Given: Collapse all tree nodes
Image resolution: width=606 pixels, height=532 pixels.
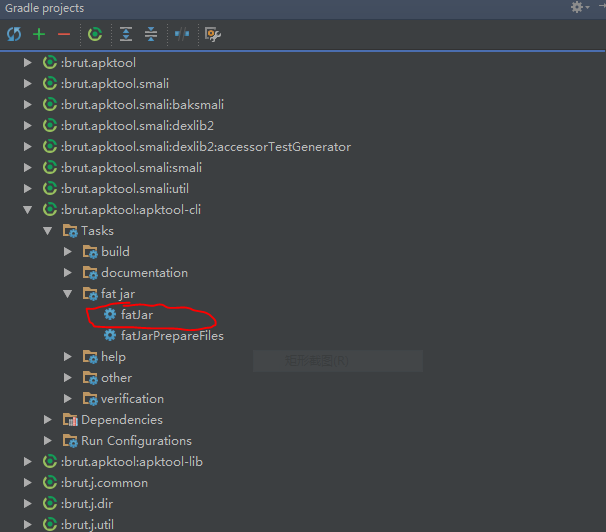Looking at the screenshot, I should click(151, 34).
